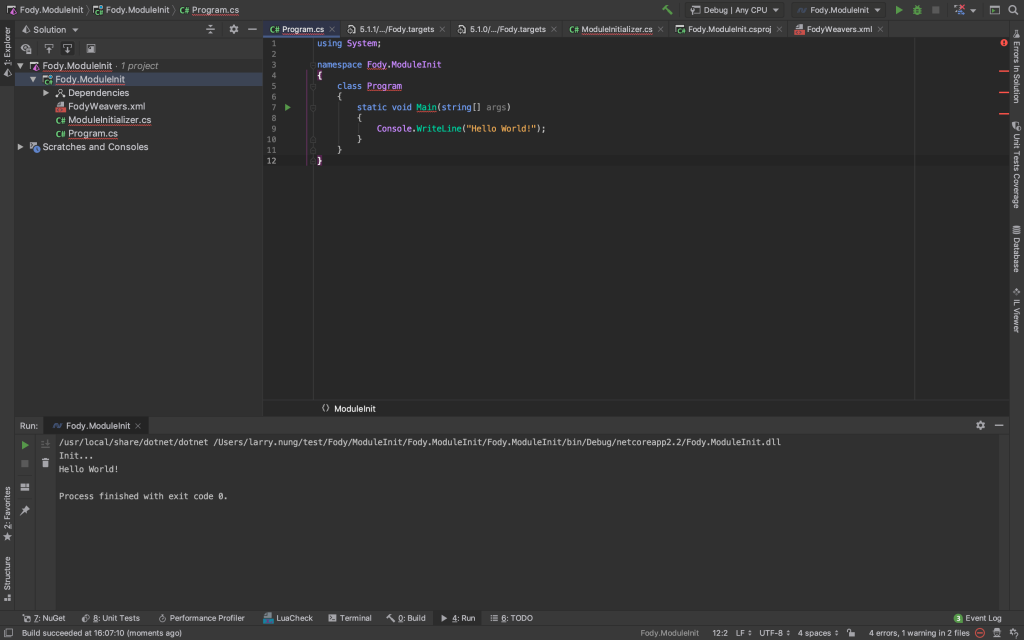Click the red stop-sign icon in the status bar
Image resolution: width=1024 pixels, height=640 pixels.
click(x=980, y=633)
